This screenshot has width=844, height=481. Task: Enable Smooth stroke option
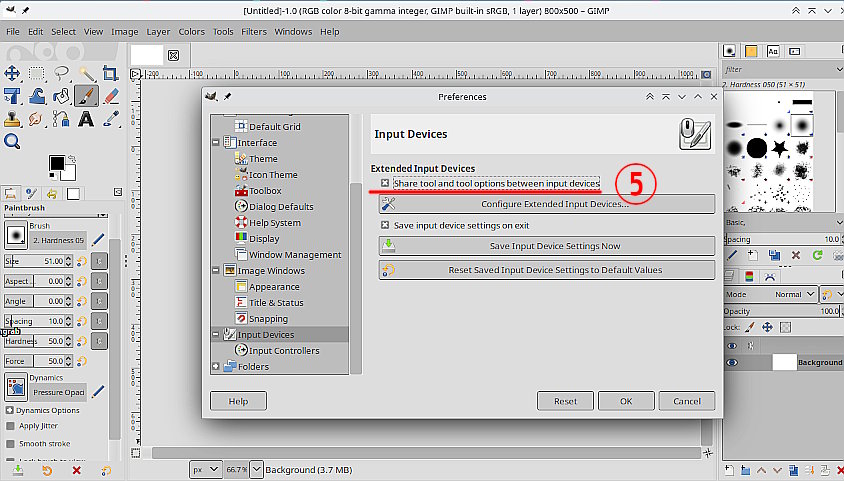10,444
